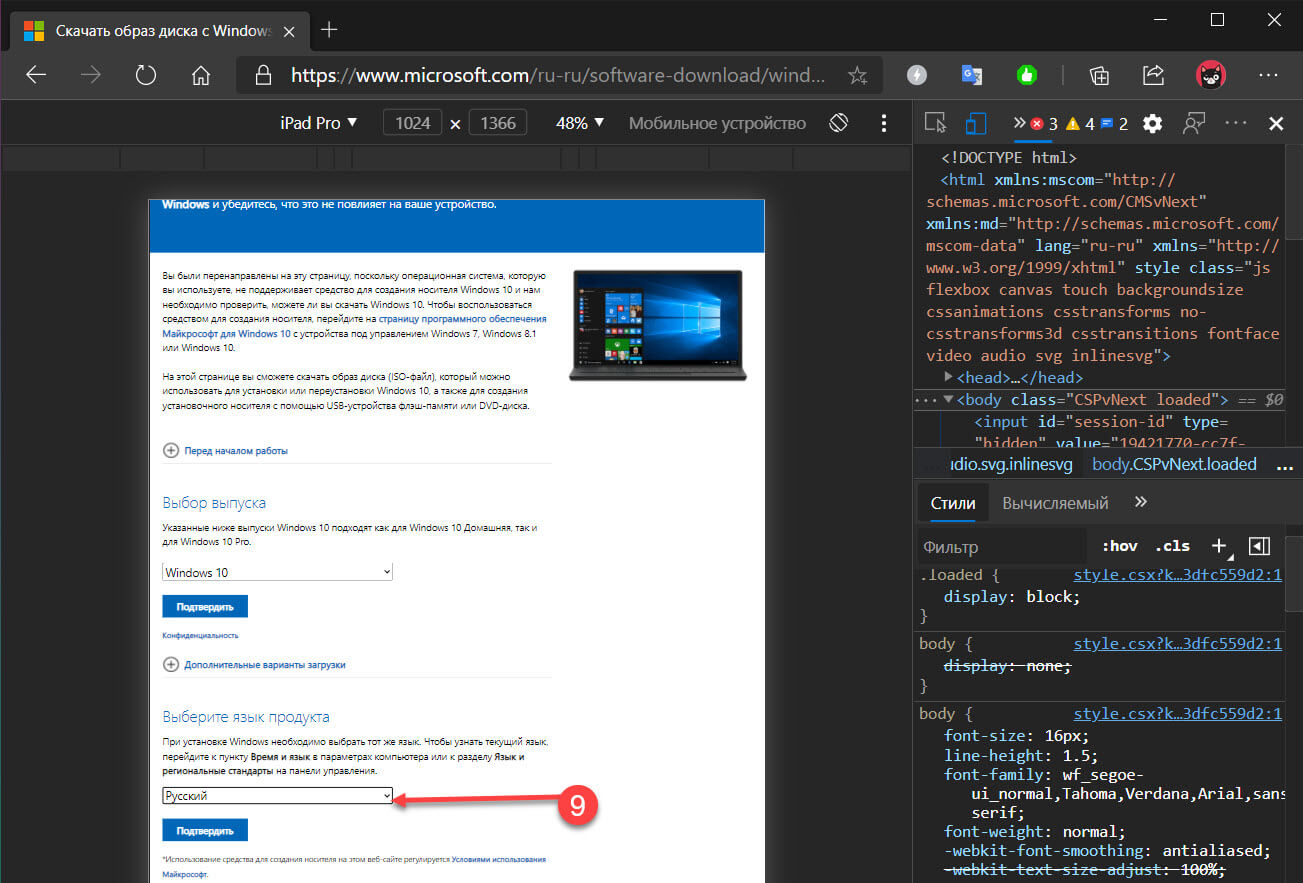Select the DOCTYPE html line
The image size is (1303, 883).
click(1009, 158)
